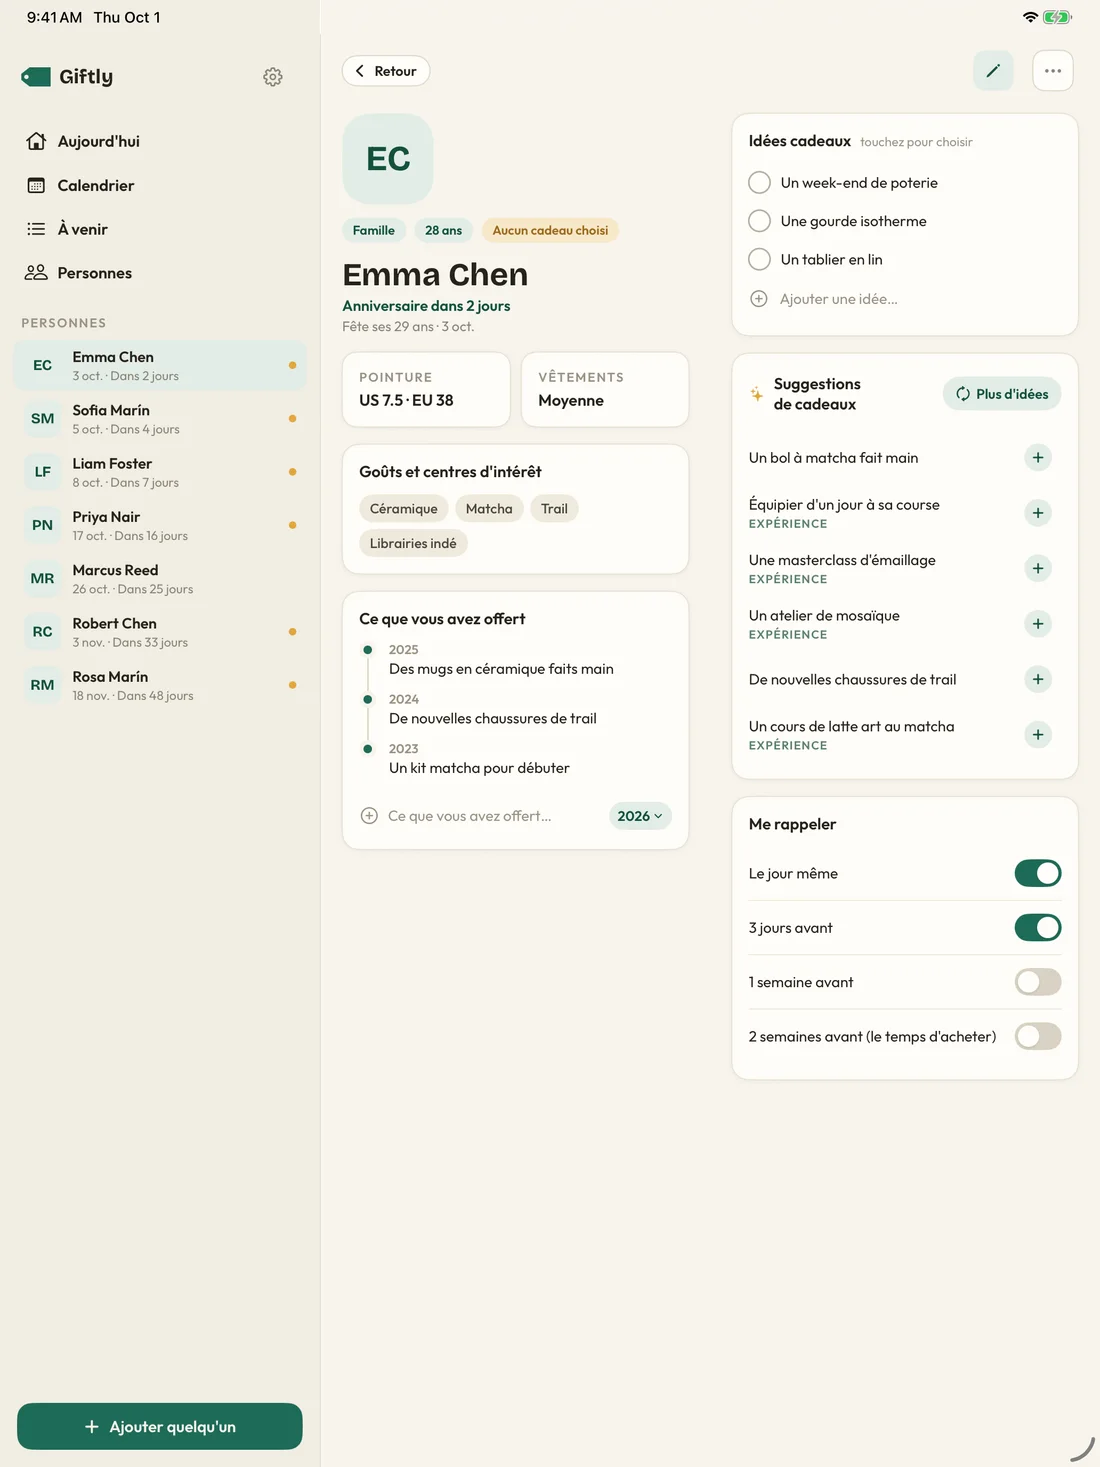Add 'Une masterclass d'émaillage' suggestion
The image size is (1100, 1467).
(x=1038, y=569)
